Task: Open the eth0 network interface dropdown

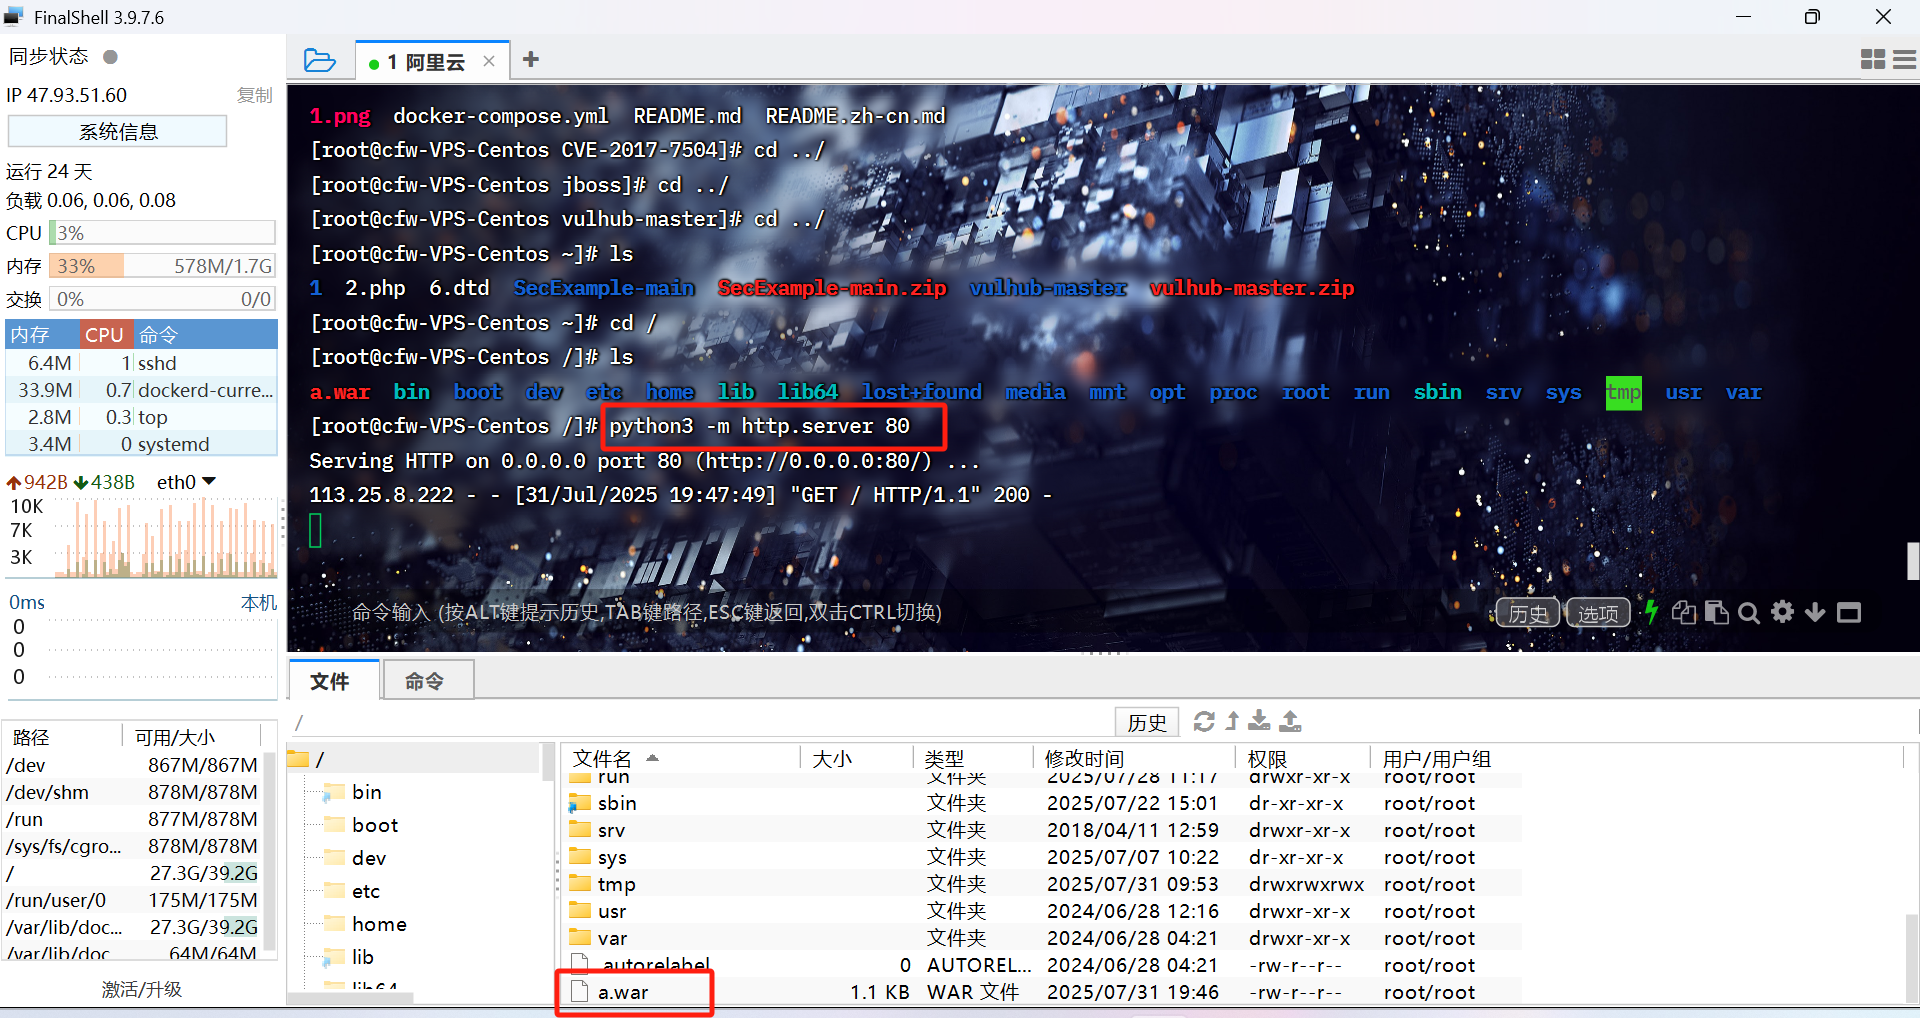Action: [208, 482]
